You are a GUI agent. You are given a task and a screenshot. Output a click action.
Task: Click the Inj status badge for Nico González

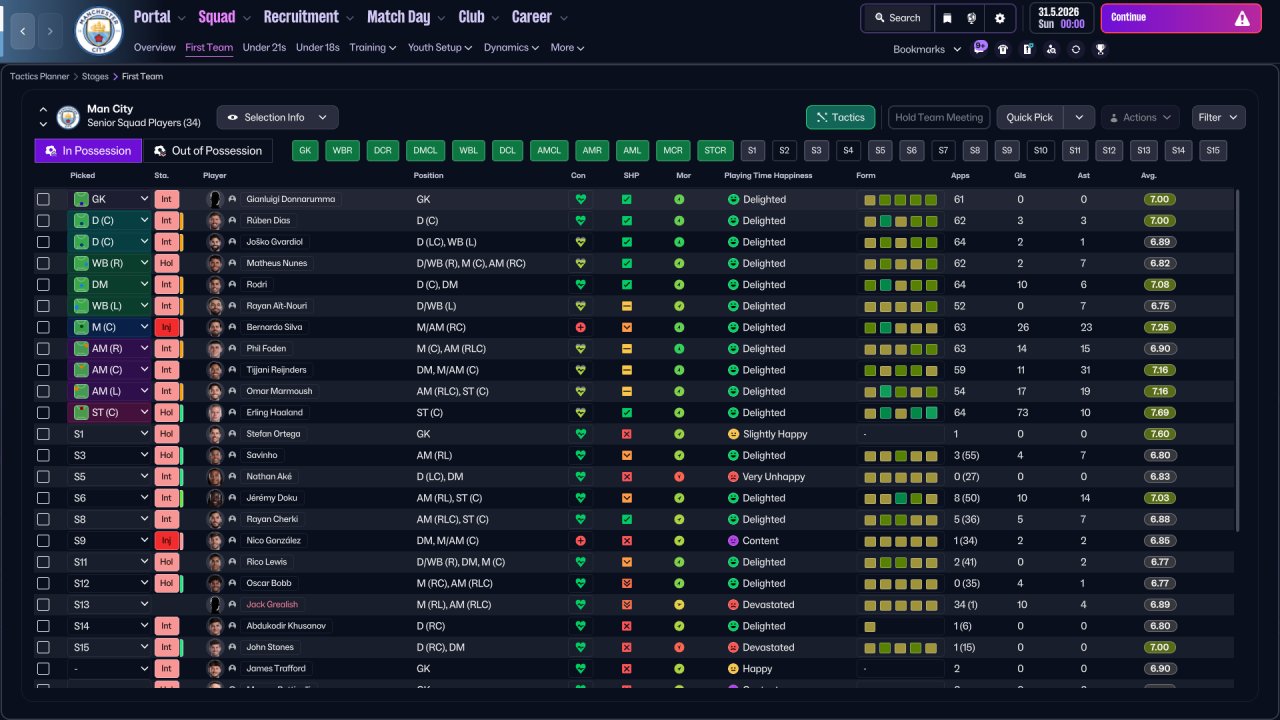click(x=166, y=541)
